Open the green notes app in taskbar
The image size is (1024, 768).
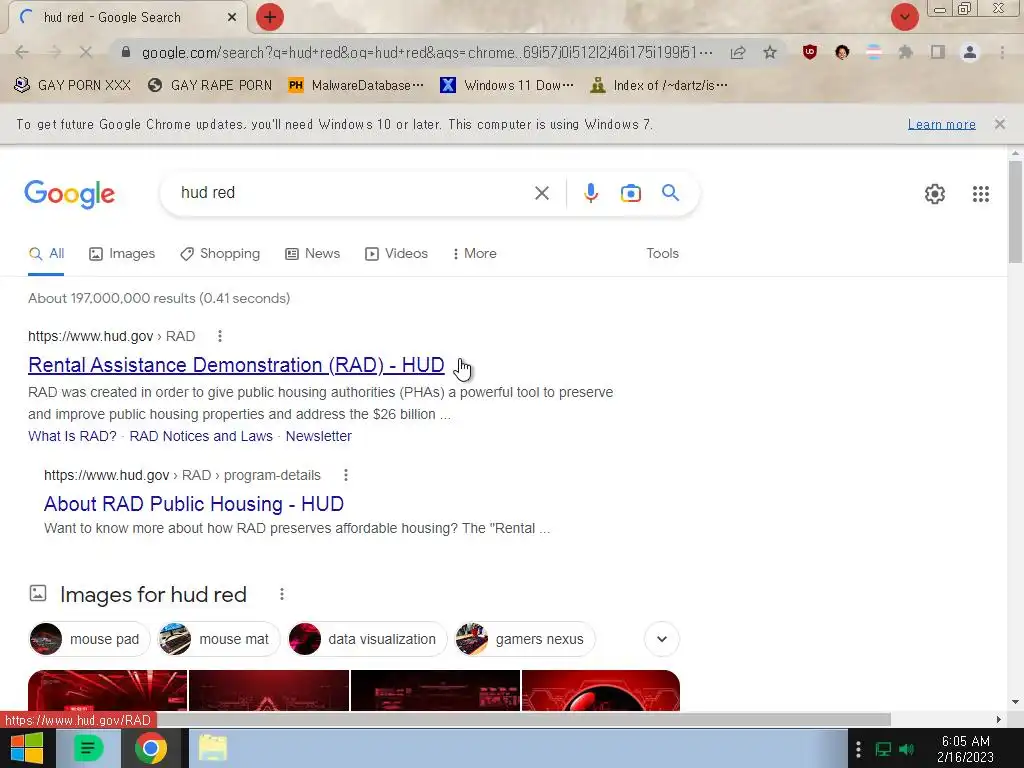tap(88, 748)
